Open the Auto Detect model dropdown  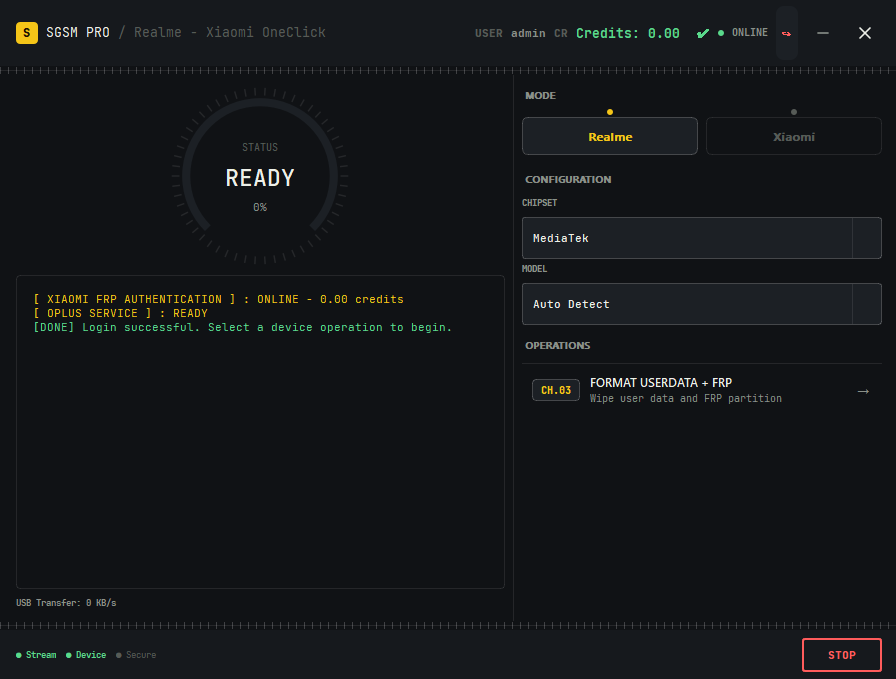click(x=702, y=304)
